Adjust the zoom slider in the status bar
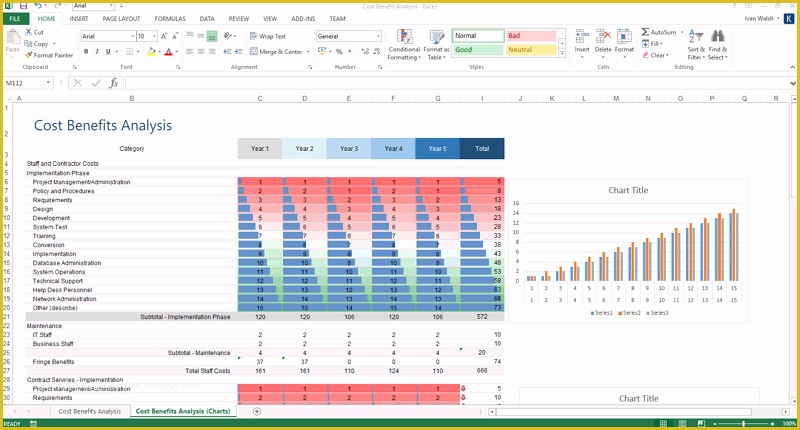Viewport: 800px width, 430px height. coord(743,424)
